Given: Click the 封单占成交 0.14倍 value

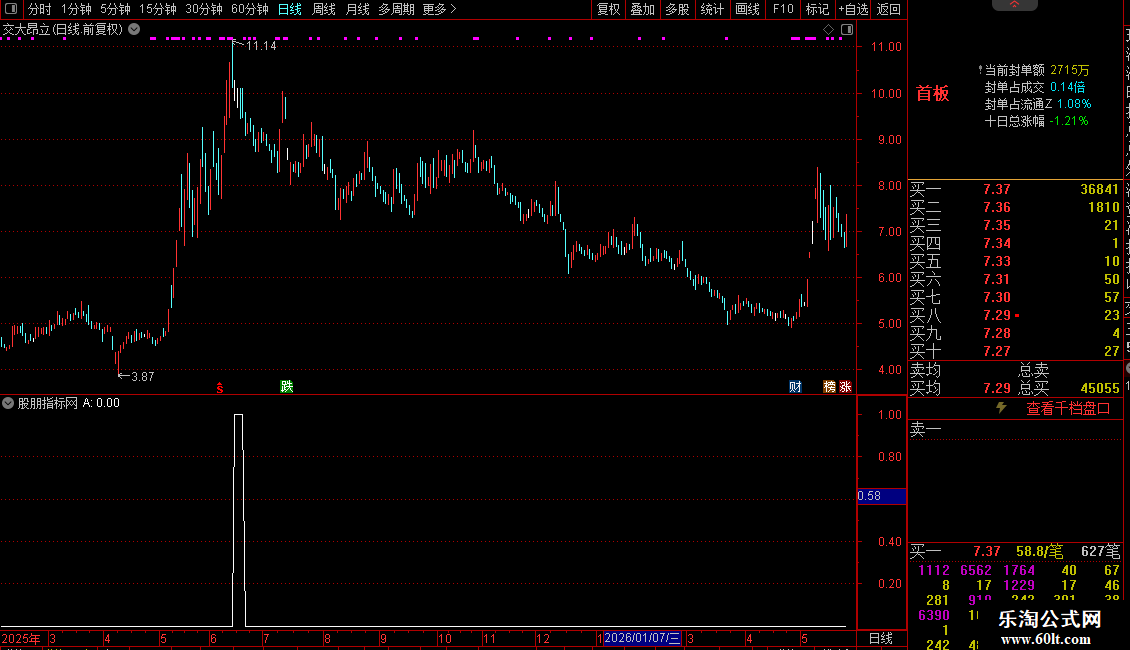Looking at the screenshot, I should coord(1067,87).
